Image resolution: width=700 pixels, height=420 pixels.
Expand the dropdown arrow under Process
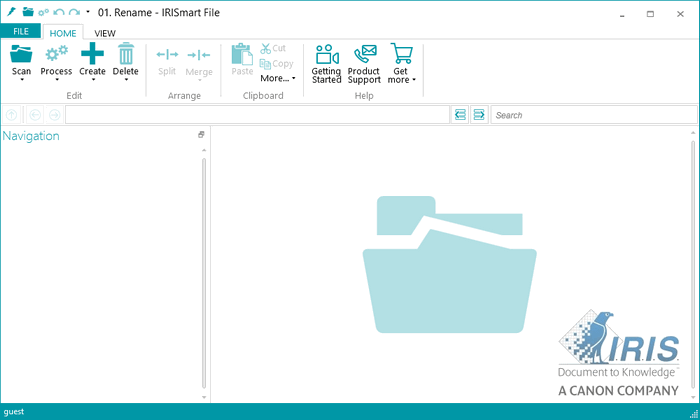56,81
